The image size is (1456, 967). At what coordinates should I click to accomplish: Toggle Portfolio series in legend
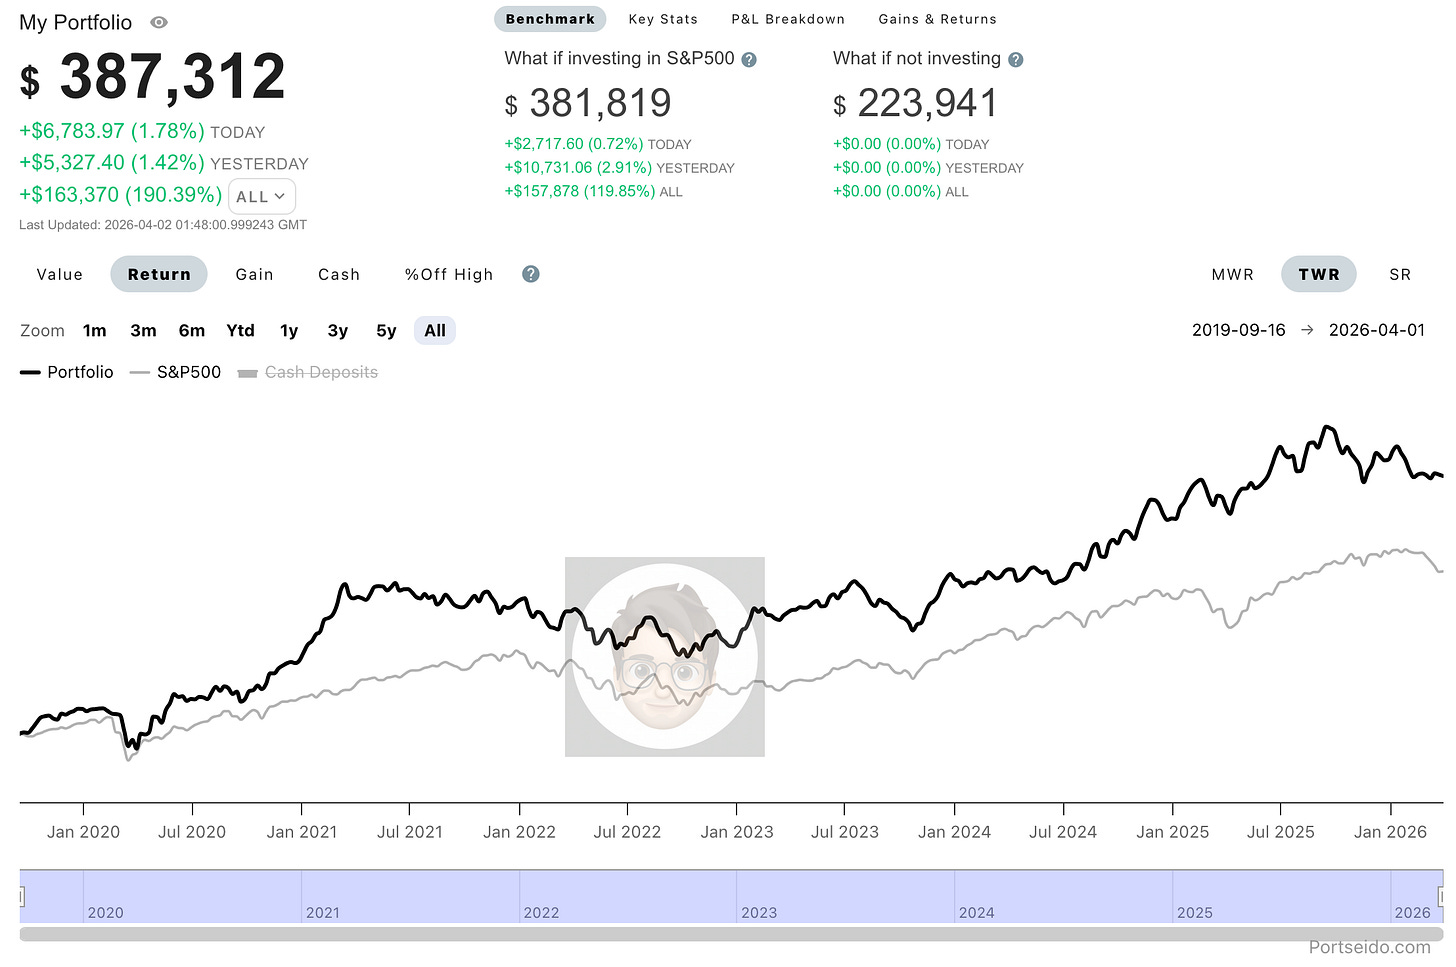tap(67, 372)
